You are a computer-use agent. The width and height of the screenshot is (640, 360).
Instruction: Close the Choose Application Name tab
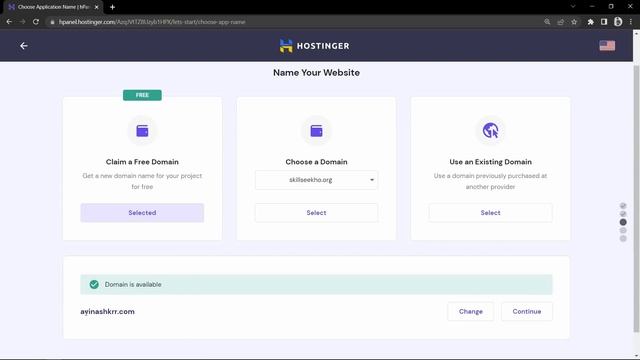click(96, 7)
